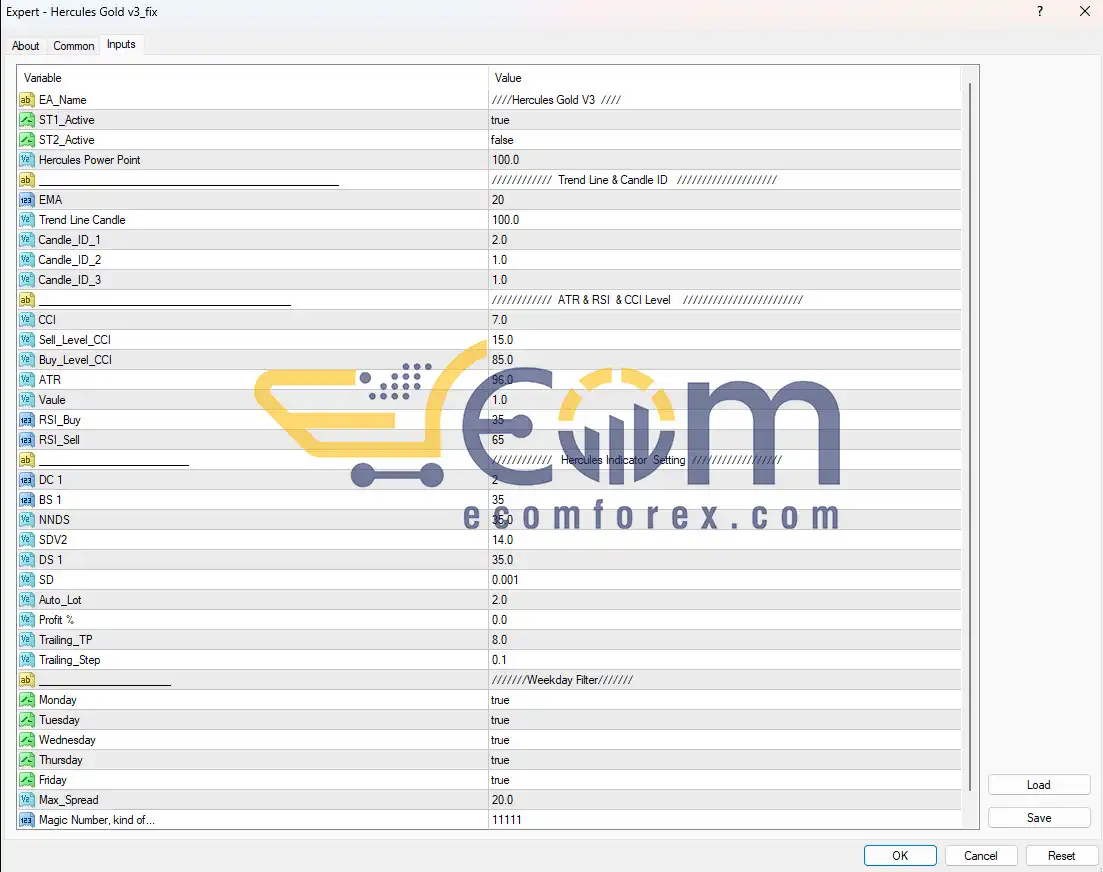Viewport: 1103px width, 872px height.
Task: Toggle the Friday true value
Action: (724, 780)
